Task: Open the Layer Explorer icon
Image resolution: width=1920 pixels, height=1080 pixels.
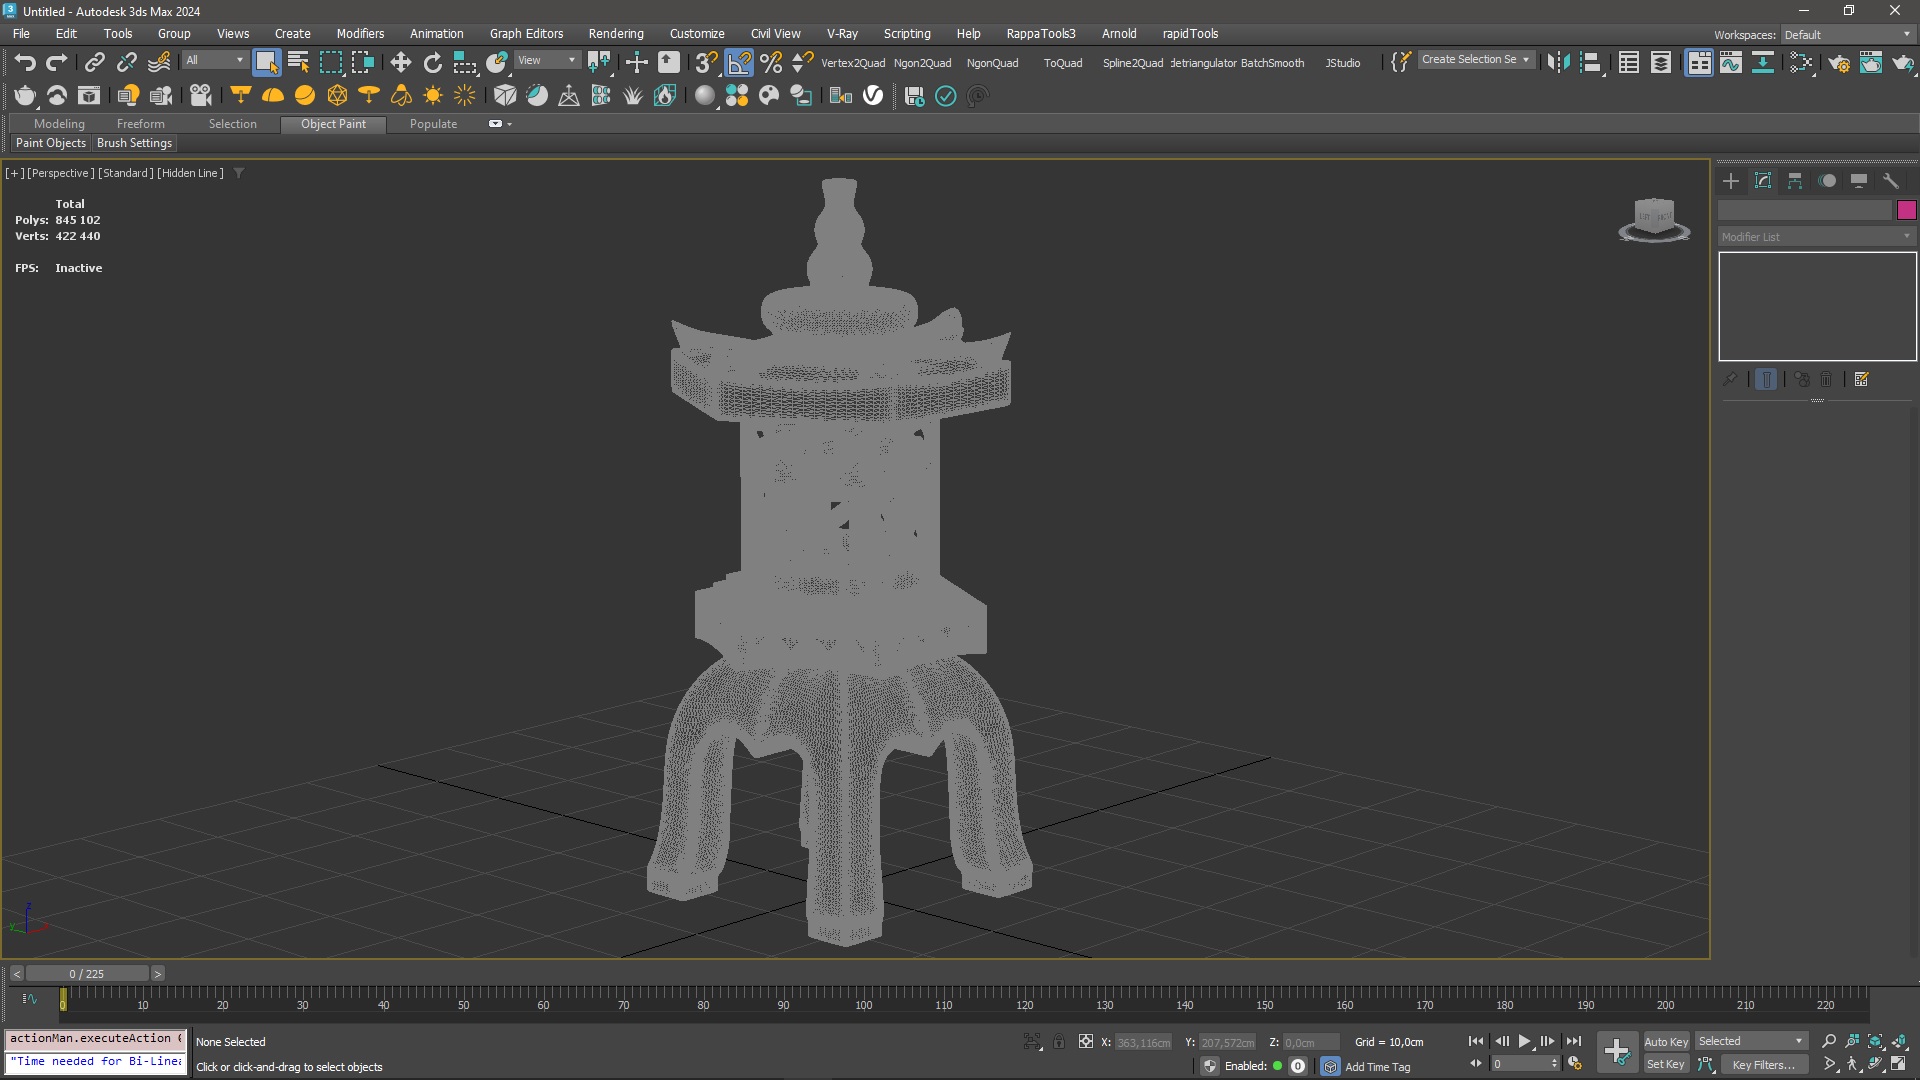Action: pos(1661,62)
